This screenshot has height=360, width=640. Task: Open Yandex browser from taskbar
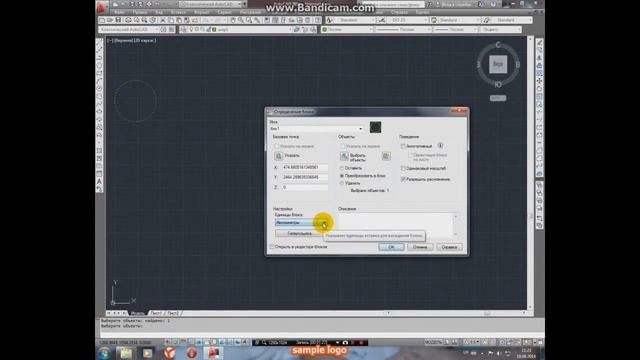(x=169, y=353)
